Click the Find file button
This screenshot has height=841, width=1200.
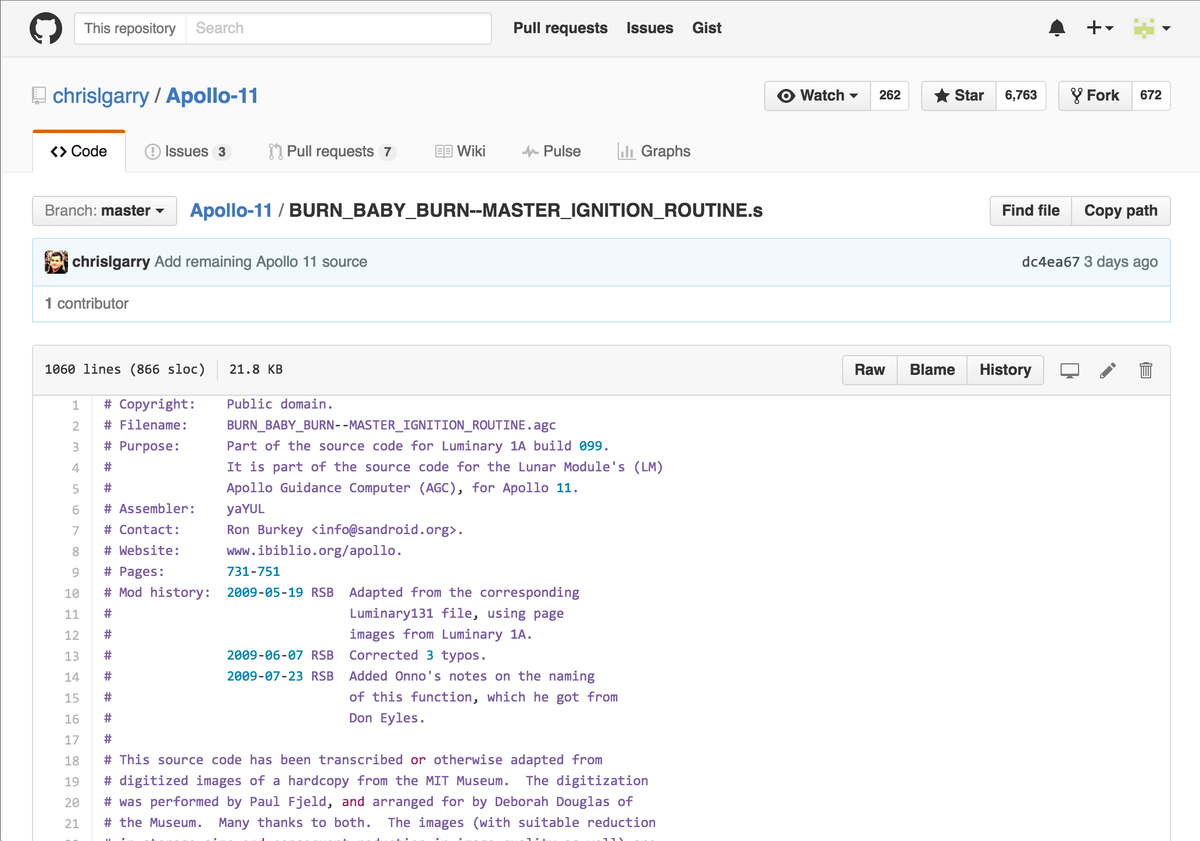coord(1030,210)
